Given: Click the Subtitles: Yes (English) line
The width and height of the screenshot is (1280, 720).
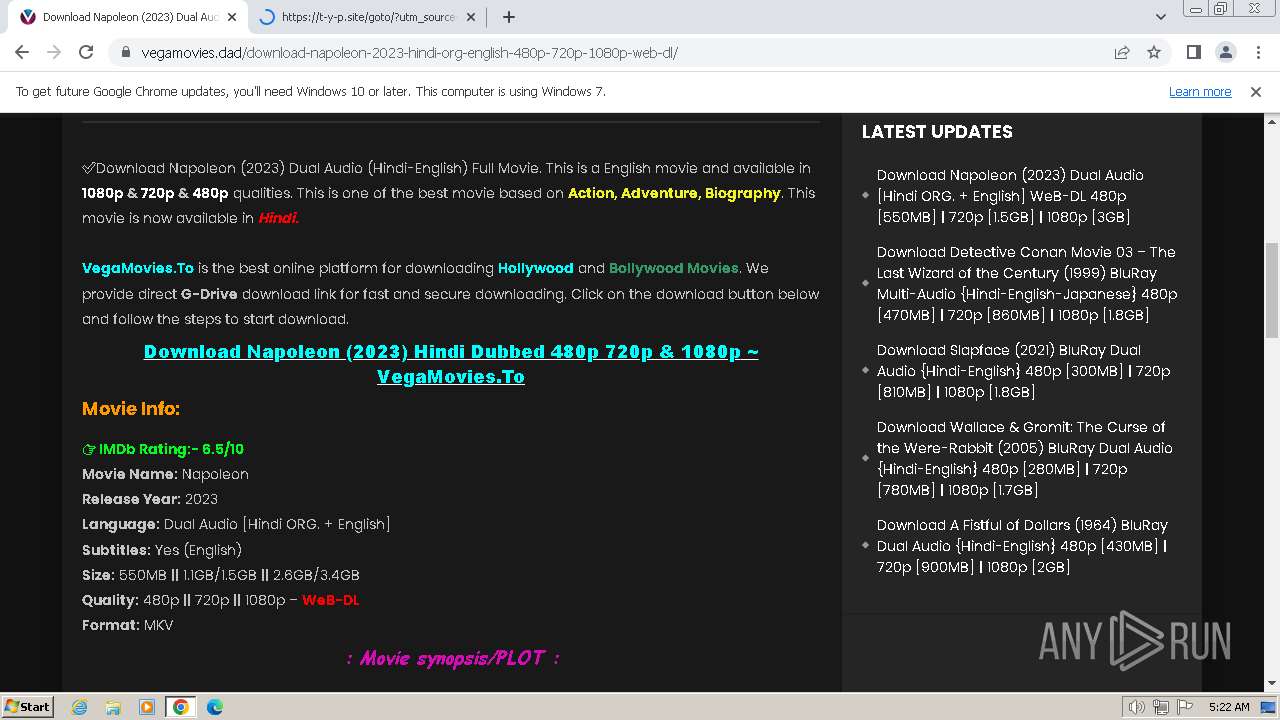Looking at the screenshot, I should (162, 550).
